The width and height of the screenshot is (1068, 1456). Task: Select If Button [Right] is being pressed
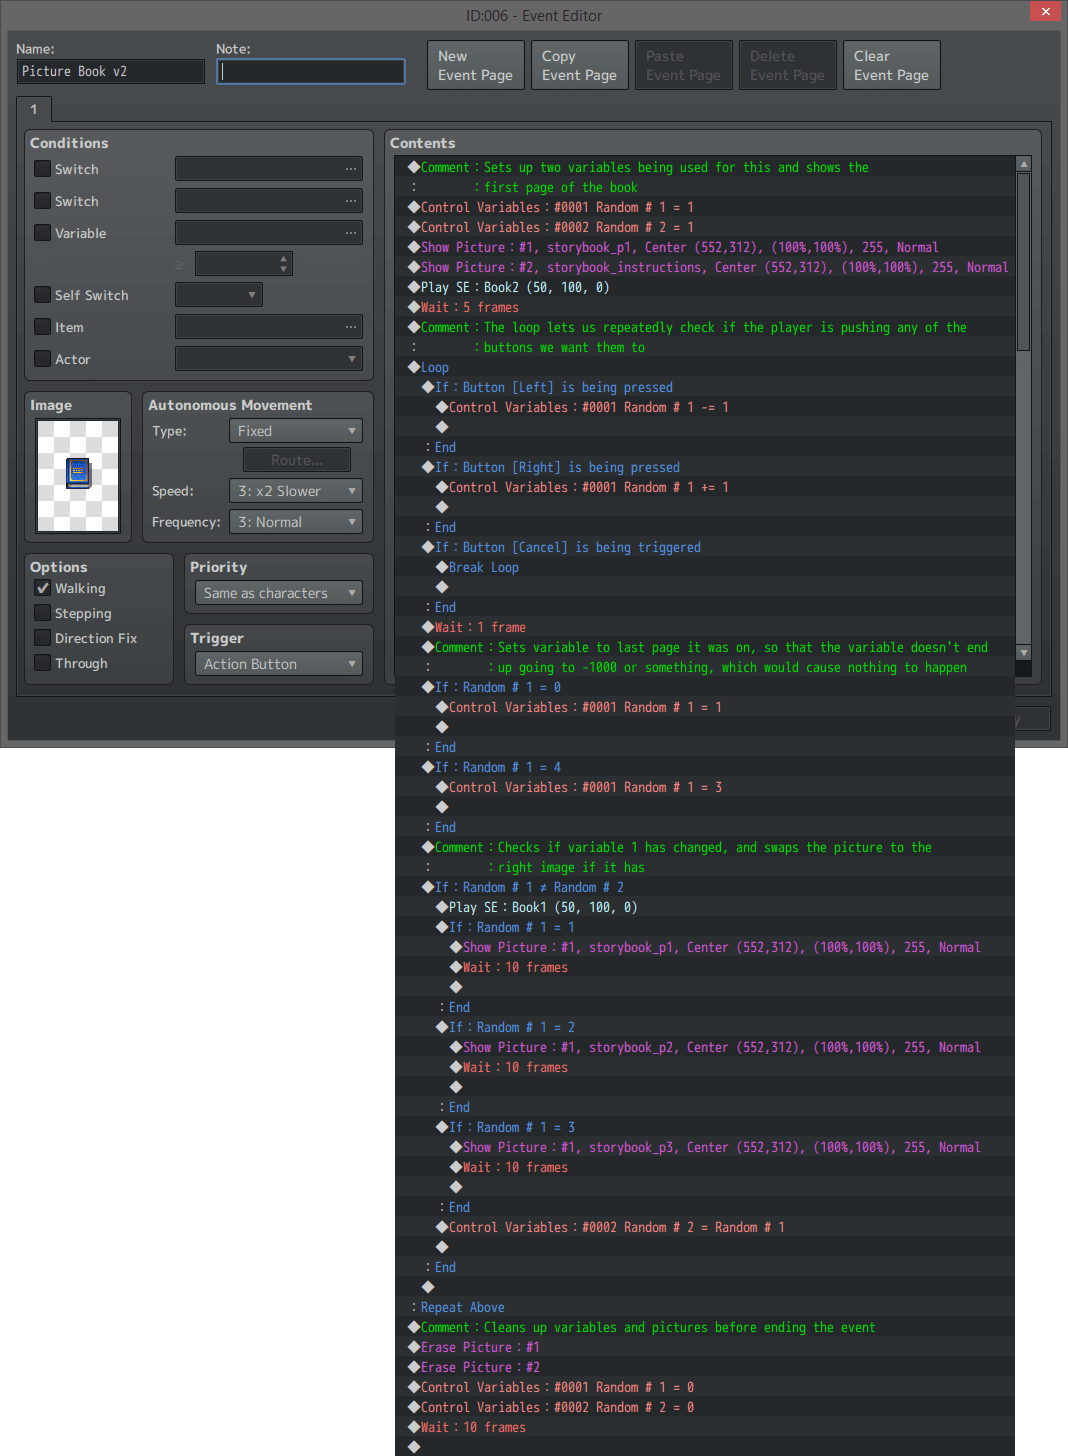(x=705, y=467)
